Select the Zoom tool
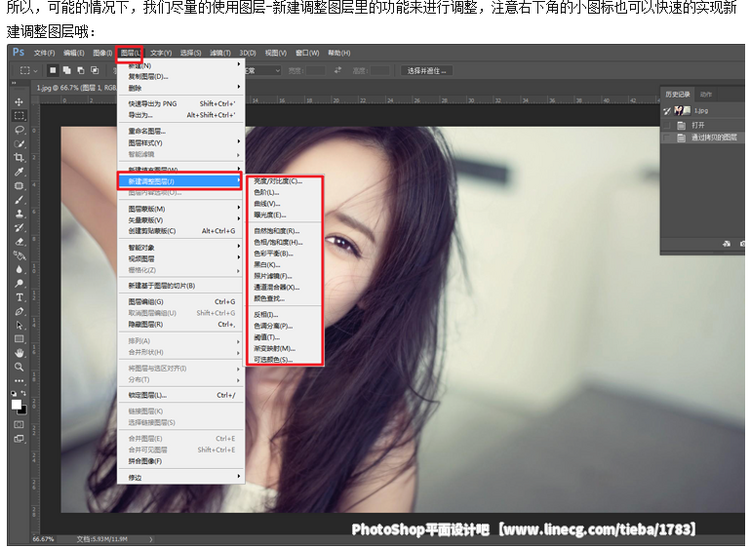 [19, 367]
